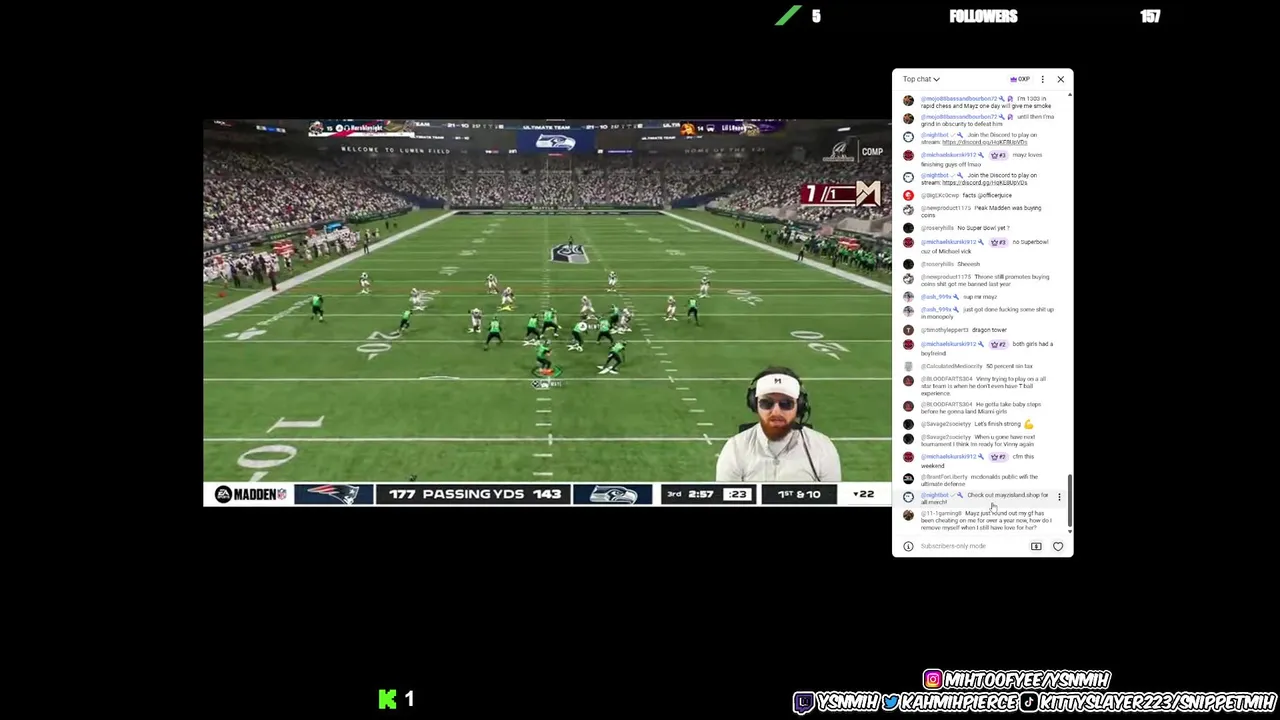Click the "Let's finish strong" chat message
The height and width of the screenshot is (720, 1280).
(x=997, y=424)
